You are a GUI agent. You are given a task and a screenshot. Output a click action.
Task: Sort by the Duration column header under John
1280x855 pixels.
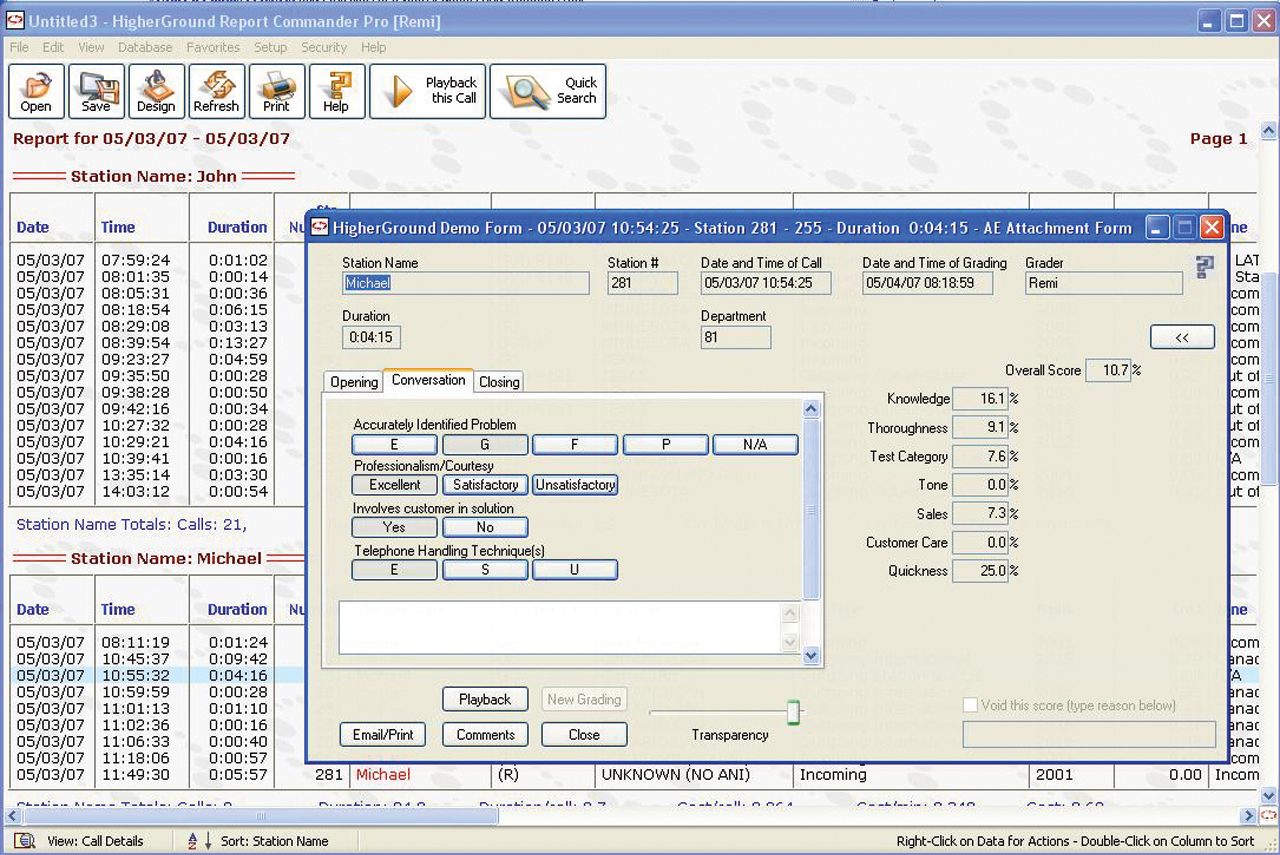pos(237,227)
